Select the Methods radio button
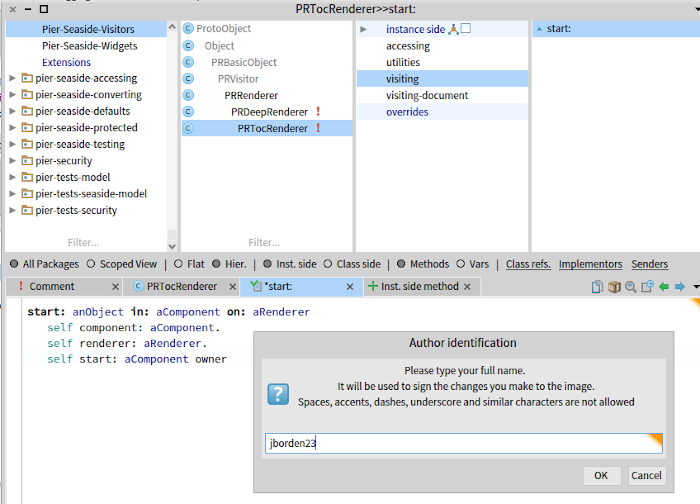 click(401, 264)
